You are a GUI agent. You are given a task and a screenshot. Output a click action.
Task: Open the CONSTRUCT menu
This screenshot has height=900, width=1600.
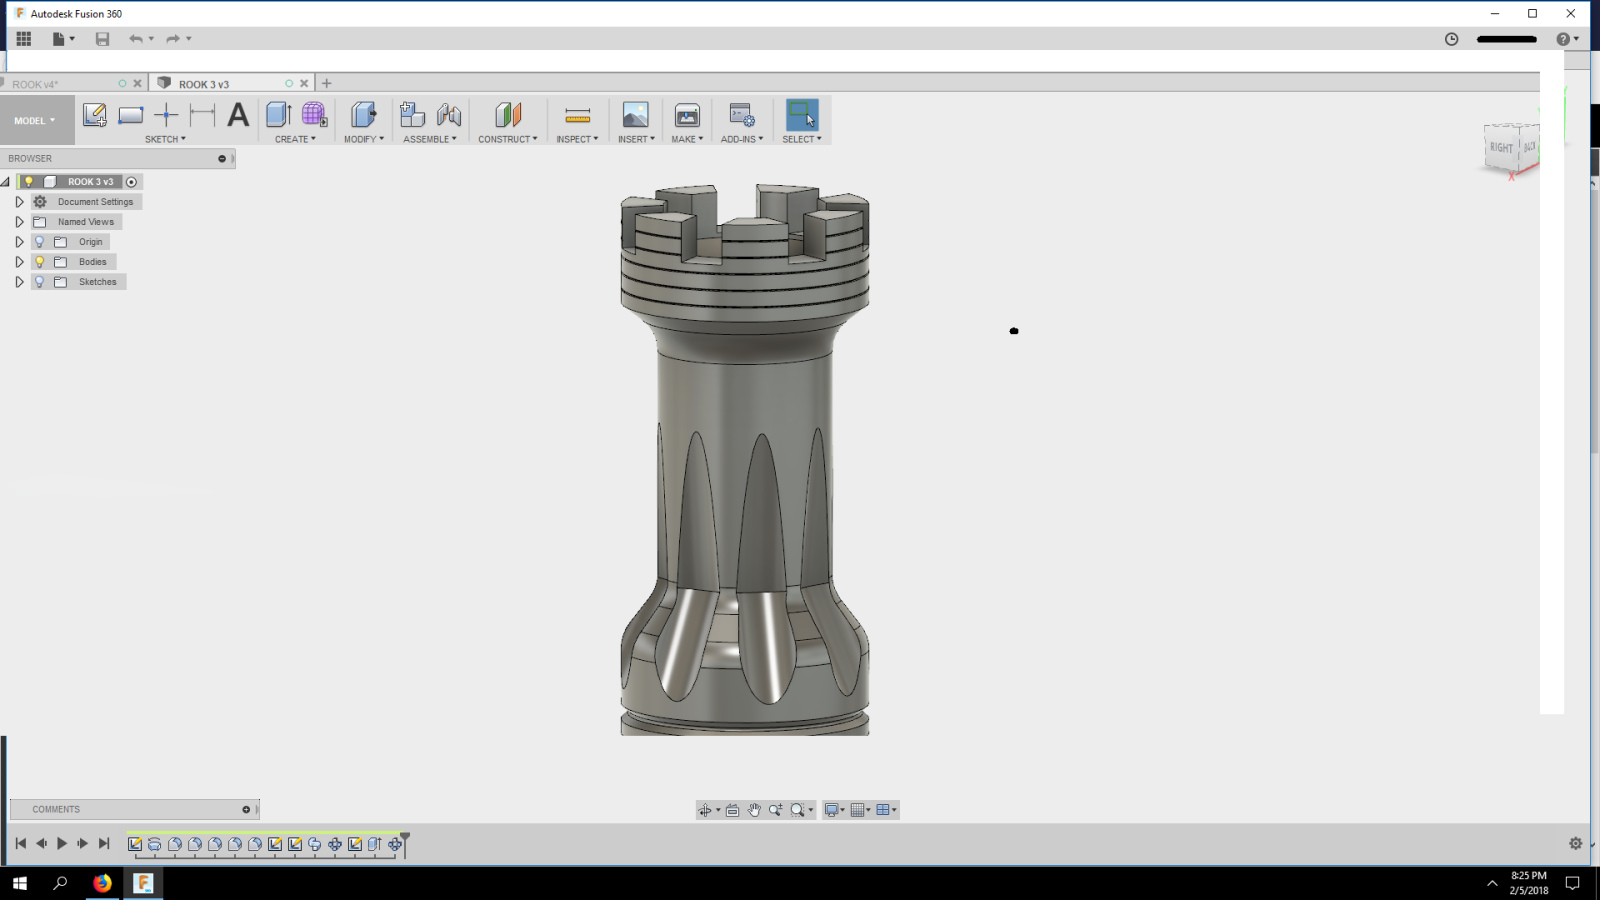coord(507,139)
